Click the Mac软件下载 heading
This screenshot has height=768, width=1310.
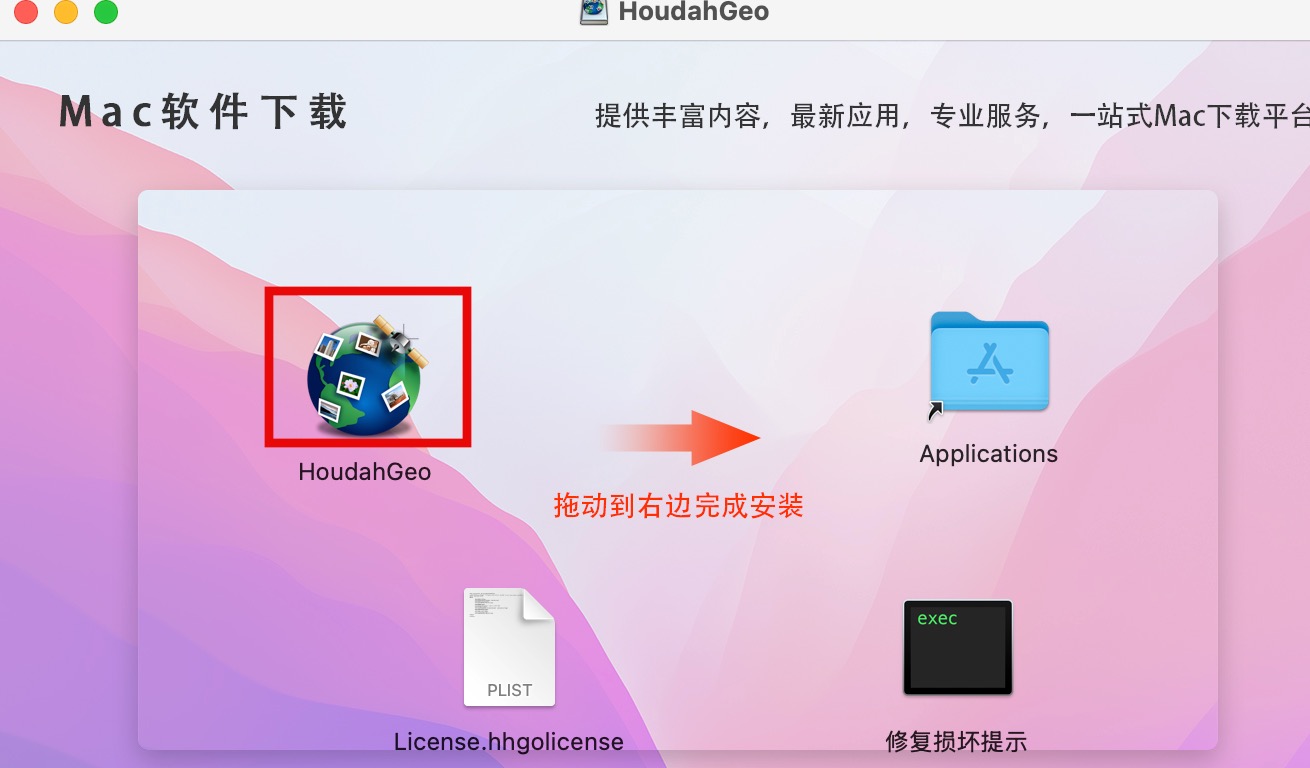click(203, 112)
